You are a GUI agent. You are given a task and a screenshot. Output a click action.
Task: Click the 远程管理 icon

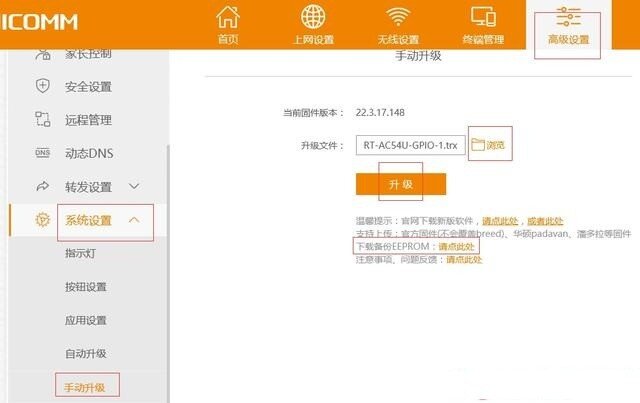[x=42, y=119]
